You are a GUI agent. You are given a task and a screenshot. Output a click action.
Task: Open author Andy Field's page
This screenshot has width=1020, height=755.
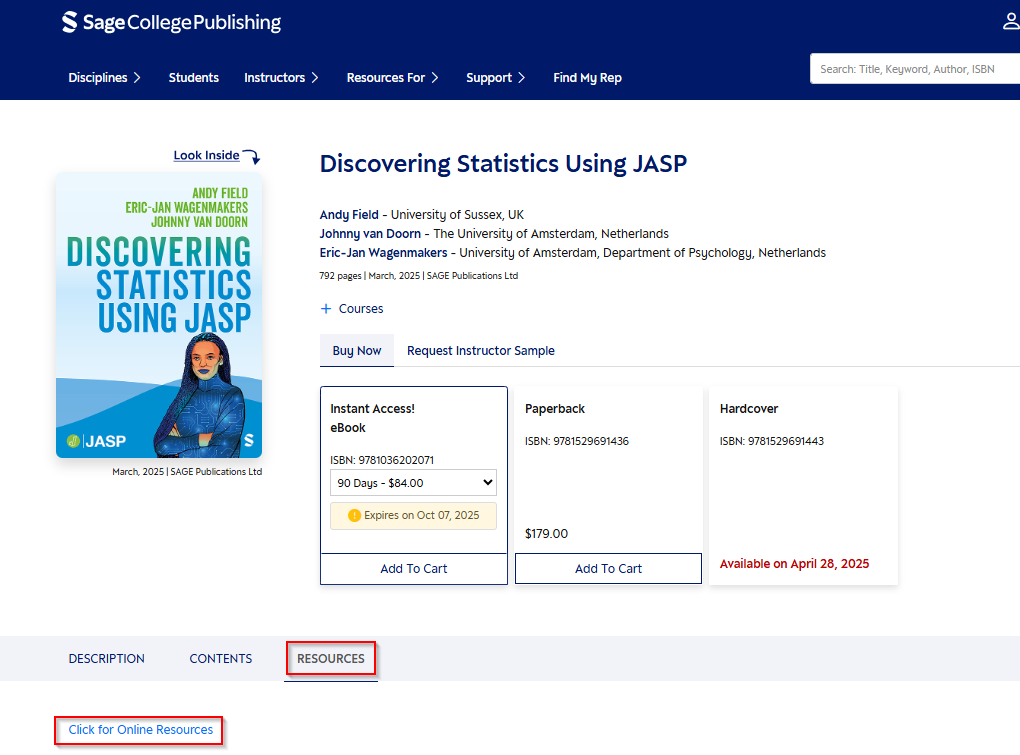coord(349,215)
